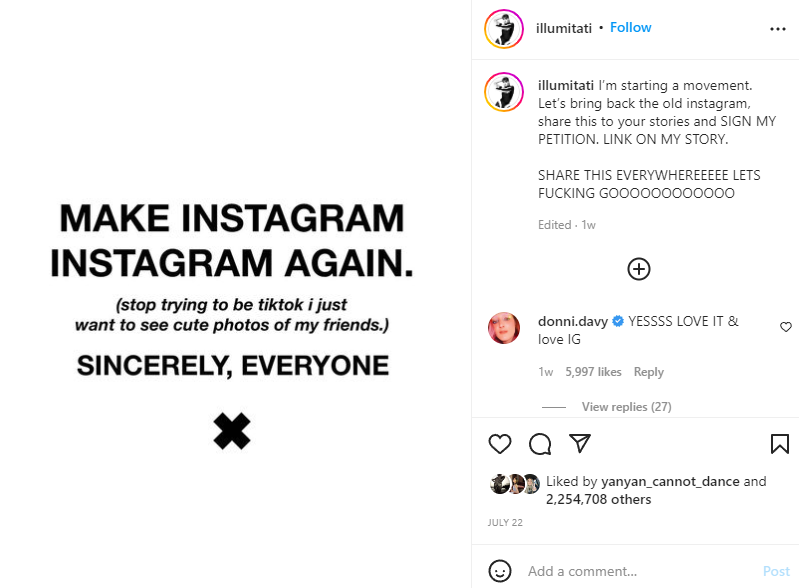Like the post with the heart icon

pyautogui.click(x=500, y=444)
